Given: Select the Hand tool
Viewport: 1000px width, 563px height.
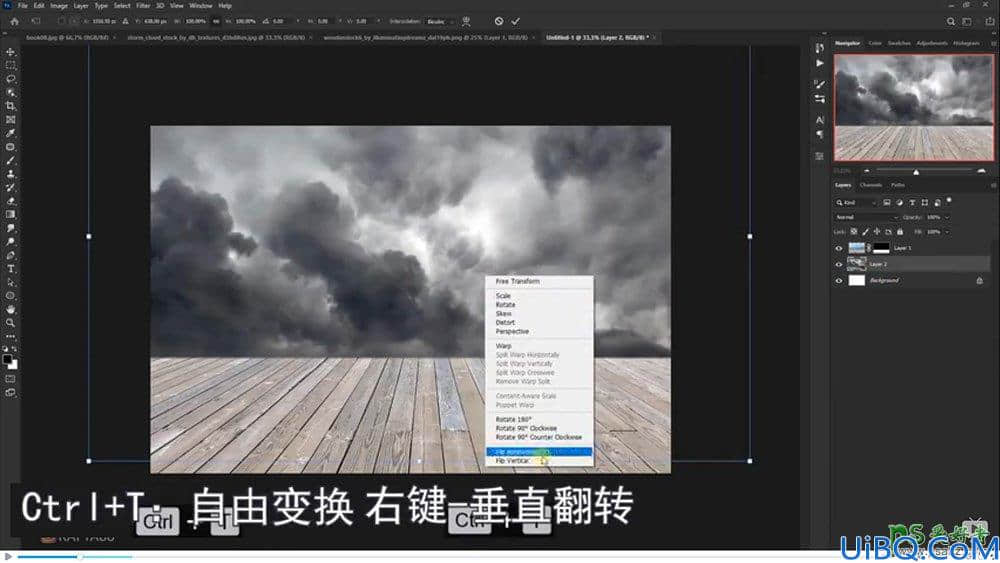Looking at the screenshot, I should (10, 309).
